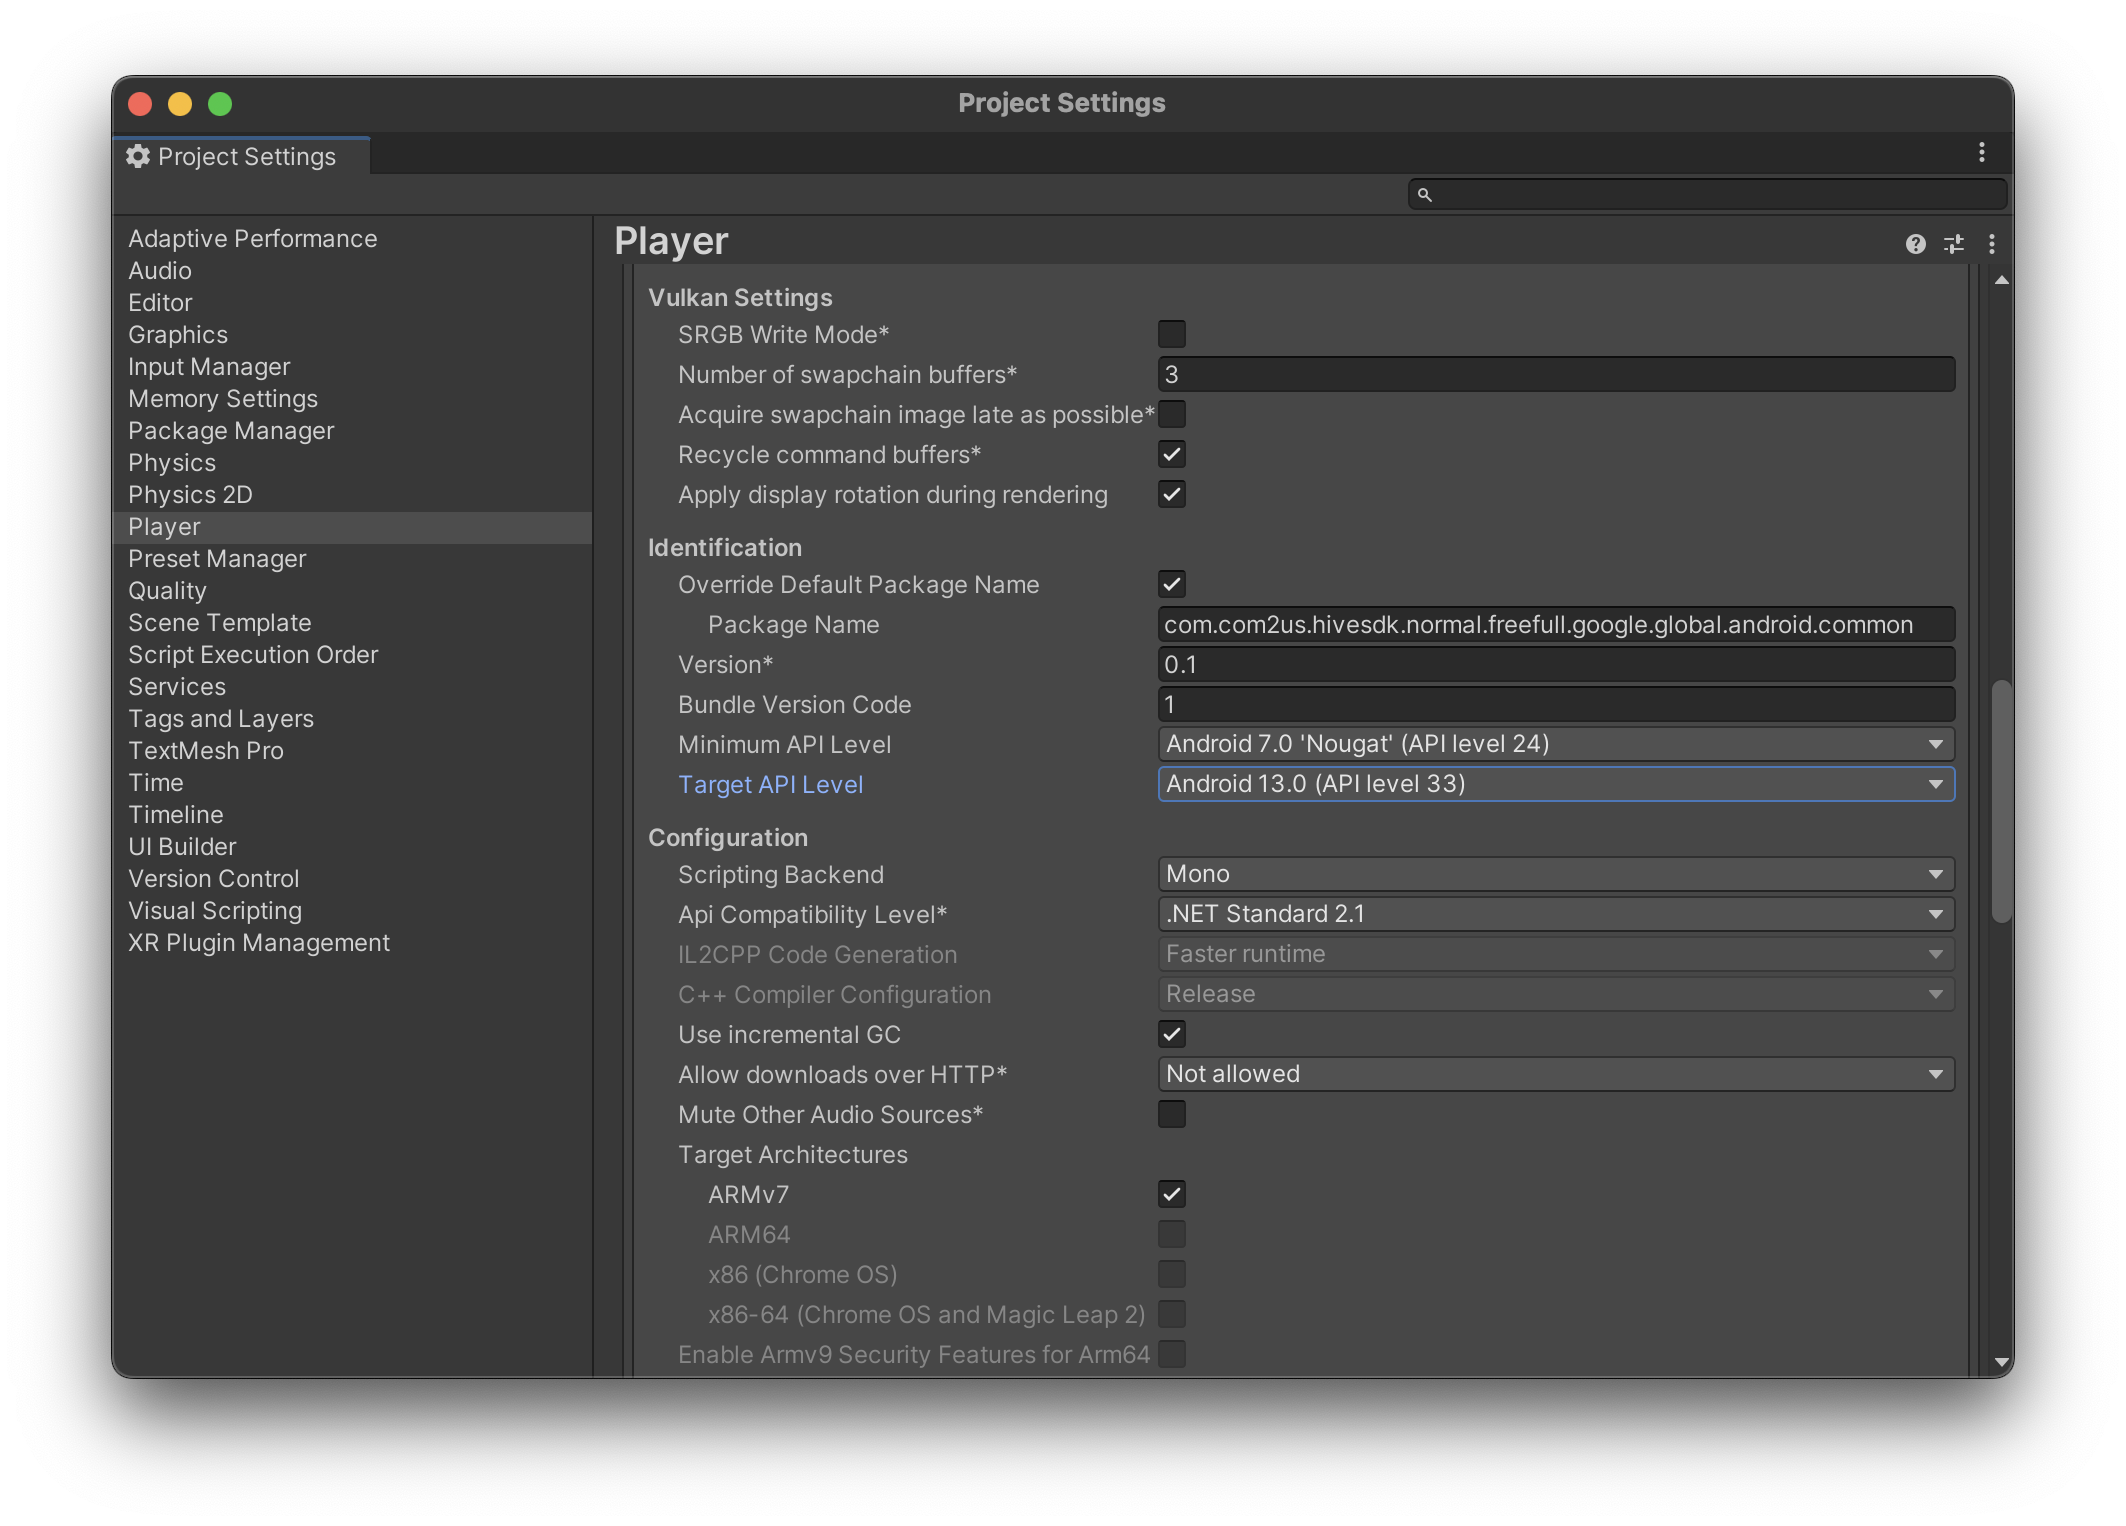Select Graphics in the settings sidebar
This screenshot has width=2126, height=1526.
pyautogui.click(x=178, y=335)
